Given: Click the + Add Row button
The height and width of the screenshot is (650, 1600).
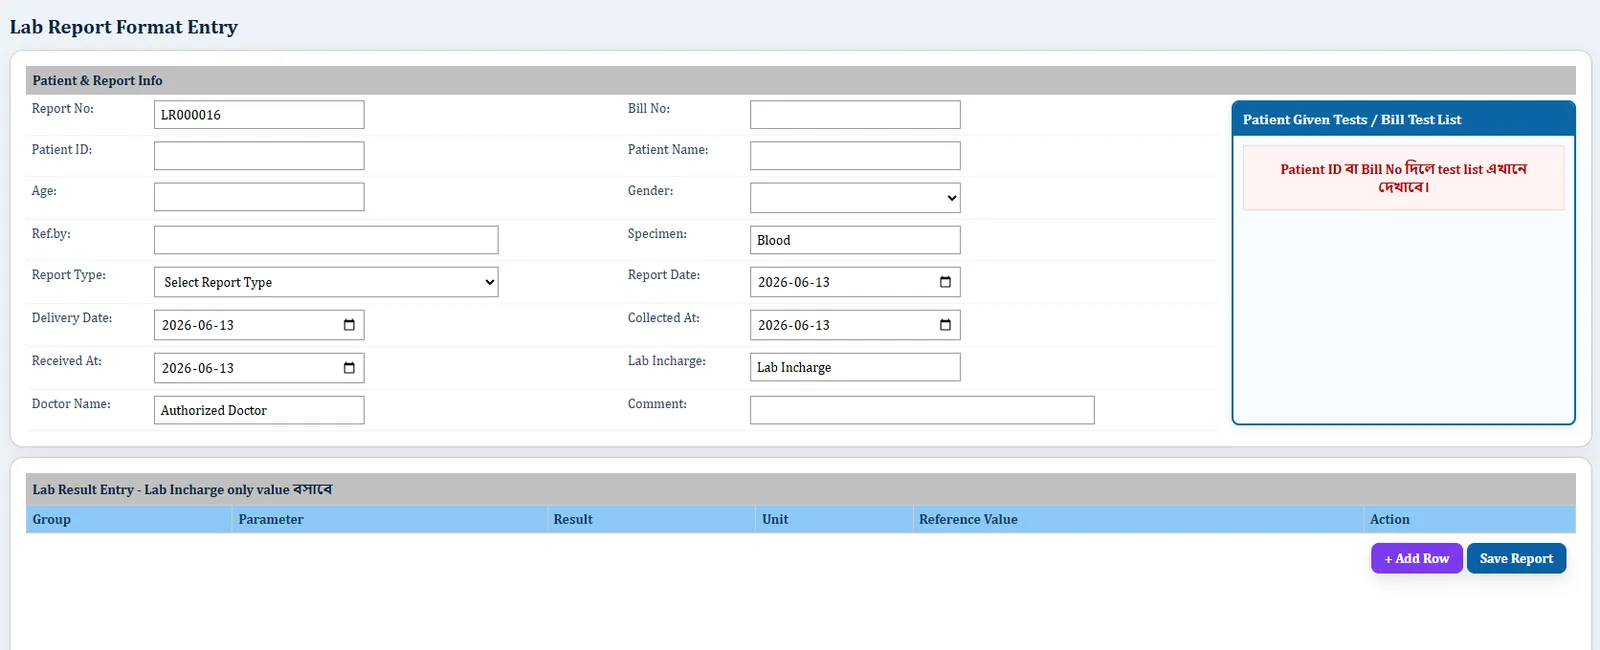Looking at the screenshot, I should click(x=1417, y=558).
